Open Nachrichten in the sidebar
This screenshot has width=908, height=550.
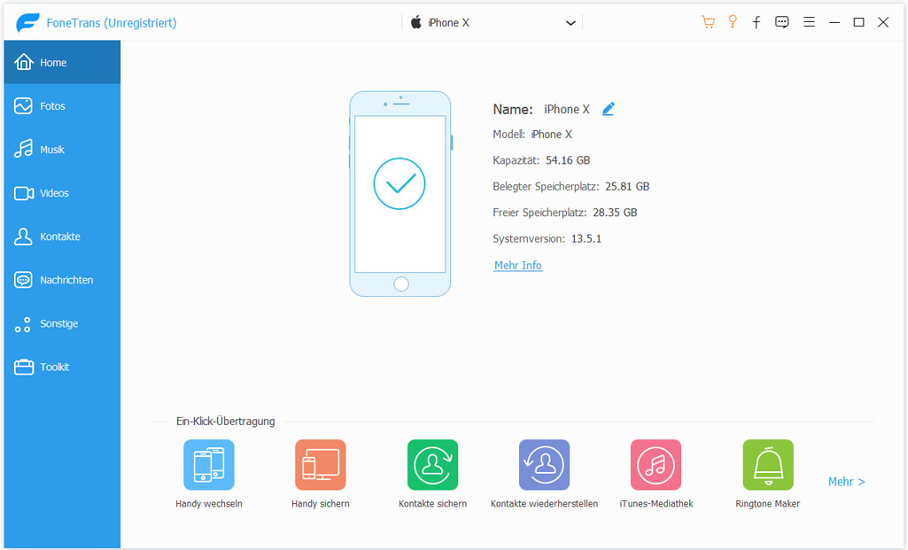[x=62, y=280]
